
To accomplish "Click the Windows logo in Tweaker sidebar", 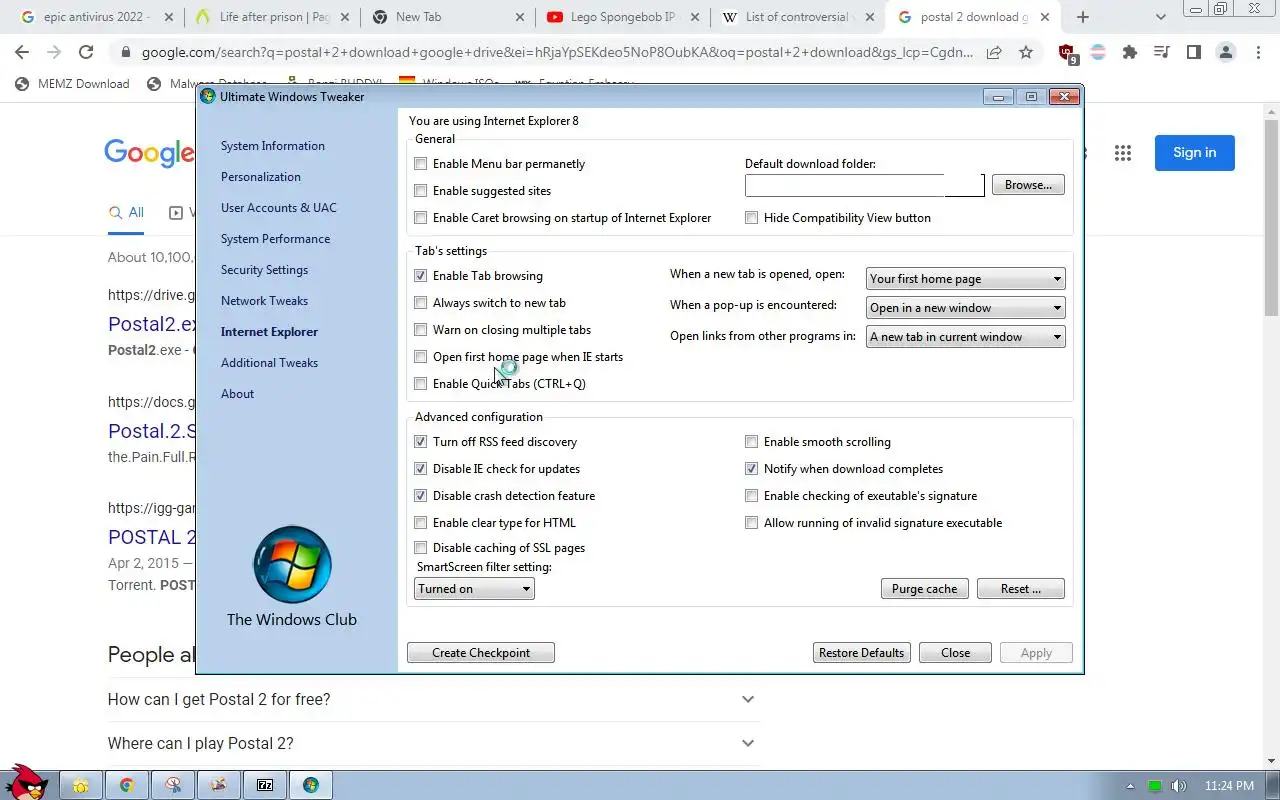I will 292,565.
